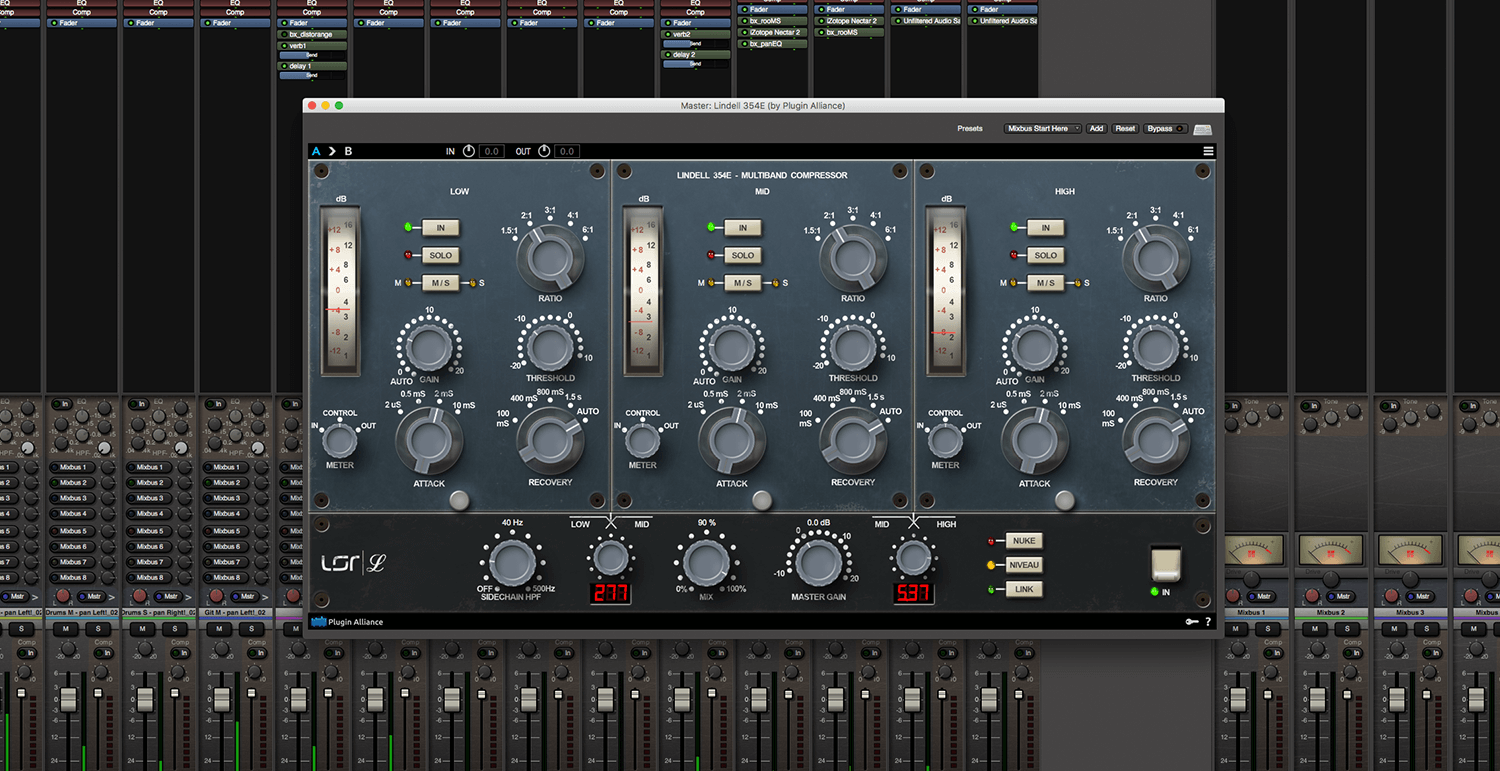Screen dimensions: 1500x771
Task: Click the HIGH band ATTACK knob
Action: pyautogui.click(x=1035, y=441)
